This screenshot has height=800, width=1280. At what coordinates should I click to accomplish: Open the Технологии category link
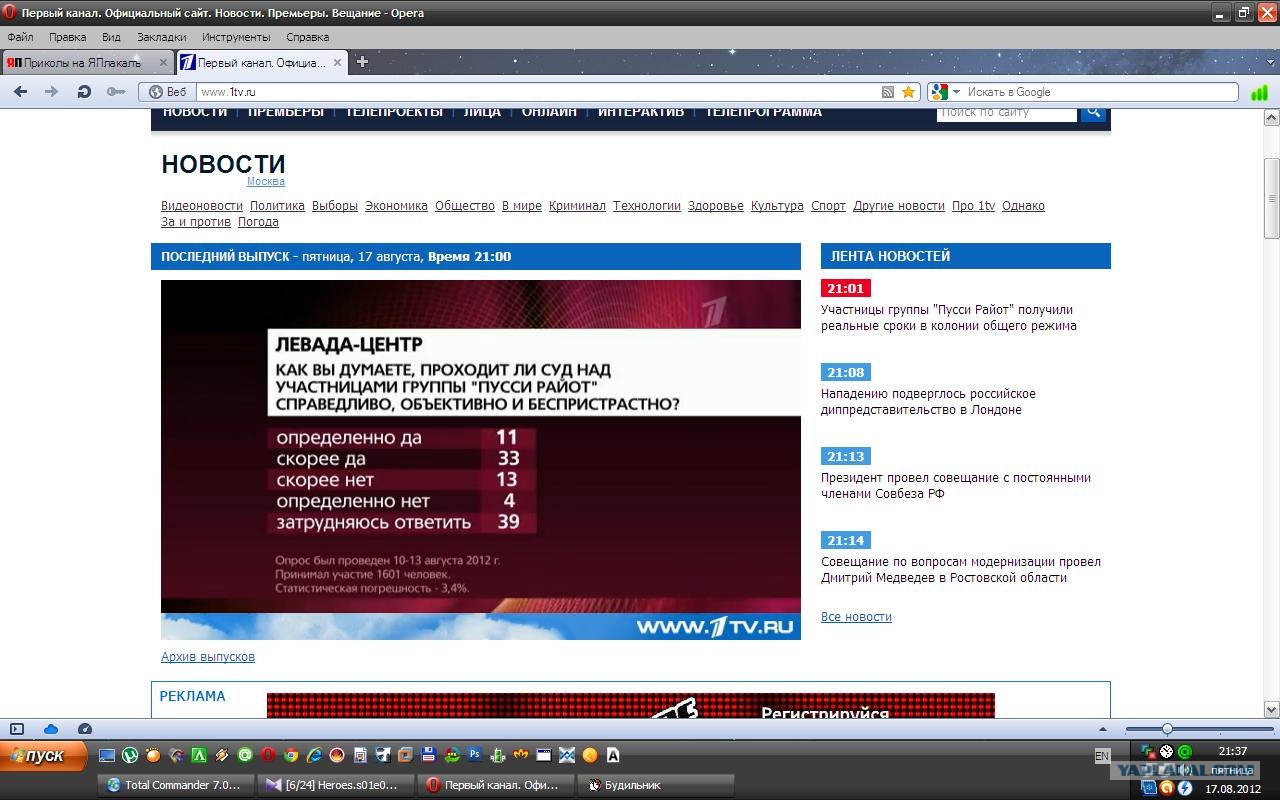point(647,206)
